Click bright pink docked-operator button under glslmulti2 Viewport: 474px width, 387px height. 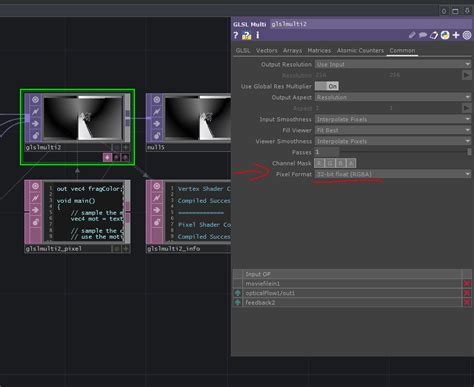(107, 157)
